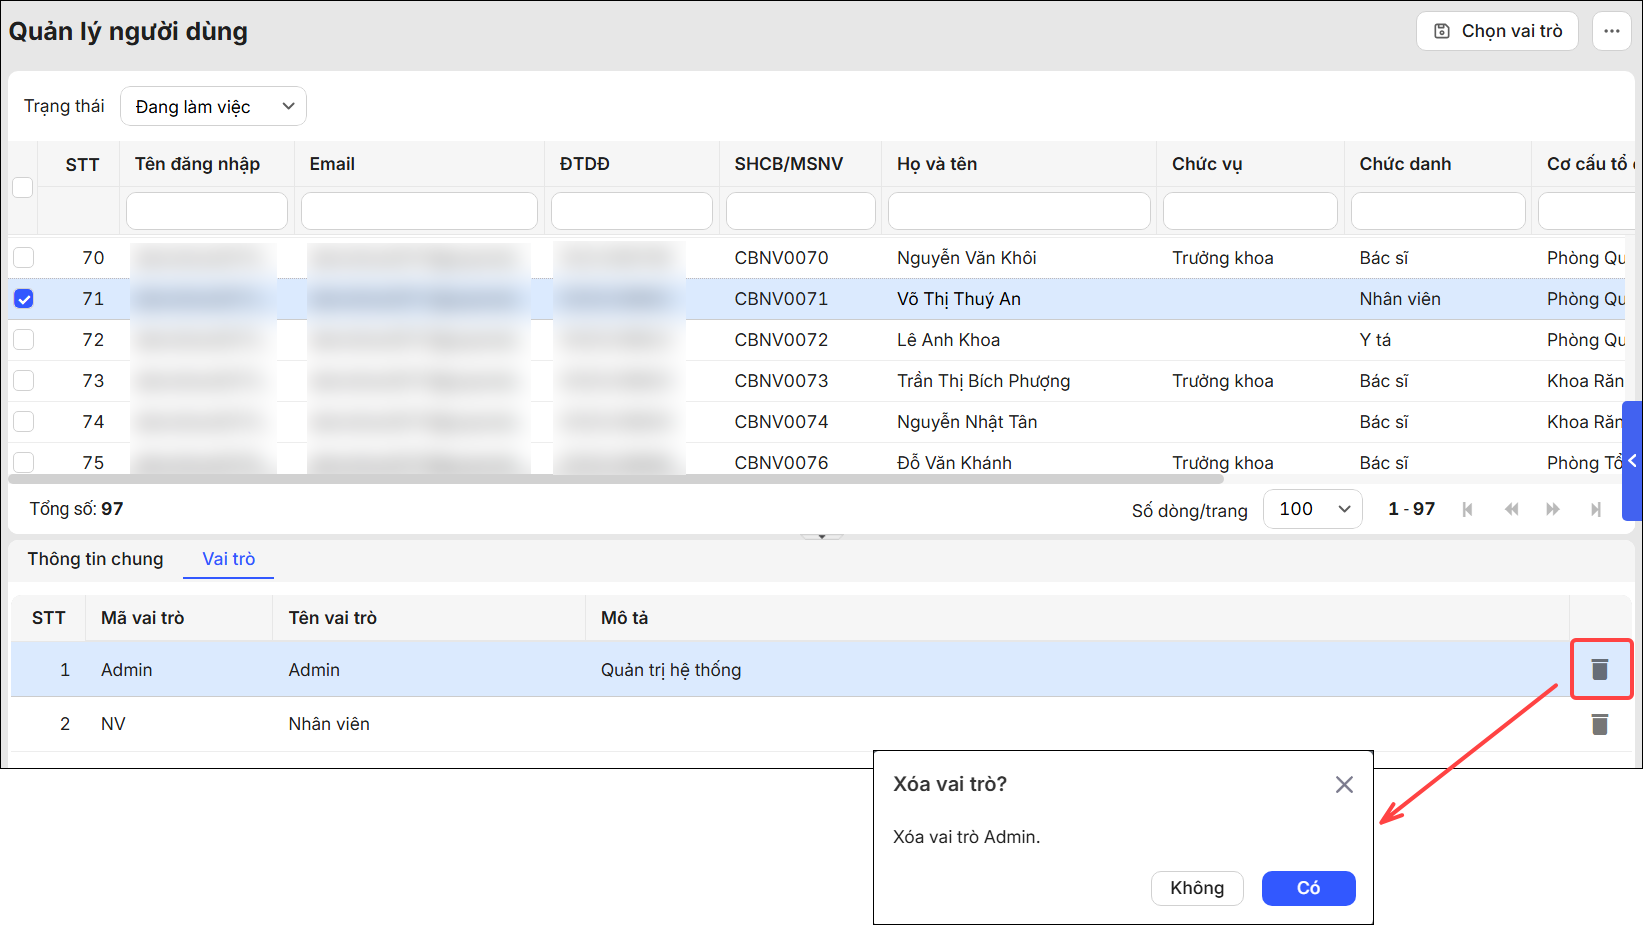
Task: Open the rows-per-page dropdown showing 100
Action: click(x=1313, y=509)
